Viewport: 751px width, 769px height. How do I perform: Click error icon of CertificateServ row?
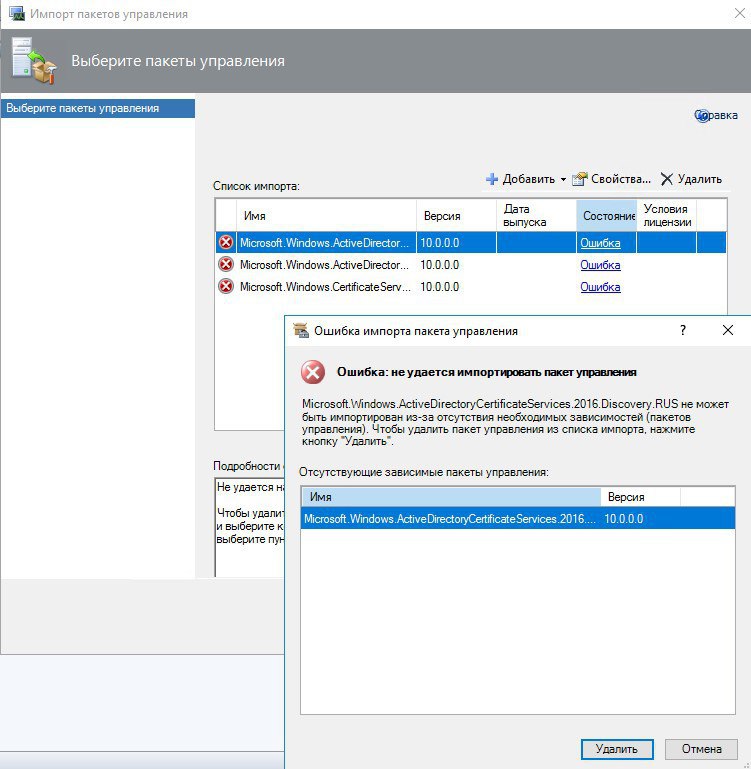tap(226, 286)
